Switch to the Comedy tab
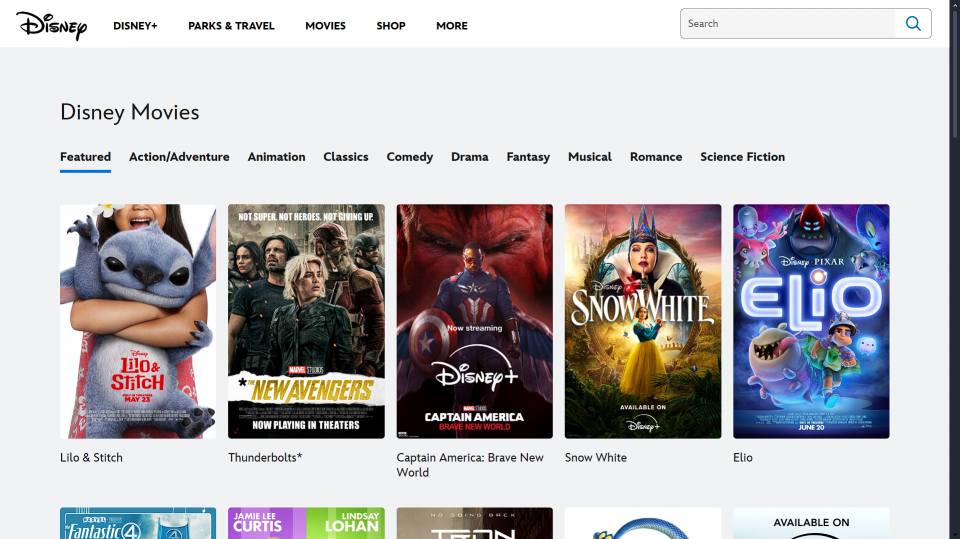The image size is (960, 539). tap(410, 157)
